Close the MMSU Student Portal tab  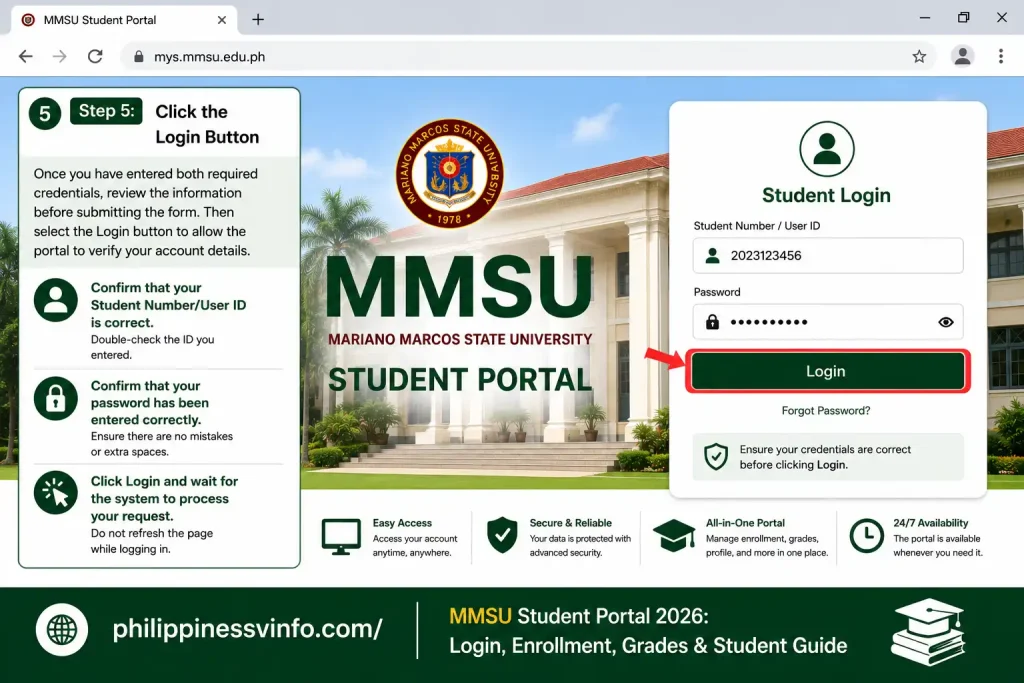click(x=222, y=20)
